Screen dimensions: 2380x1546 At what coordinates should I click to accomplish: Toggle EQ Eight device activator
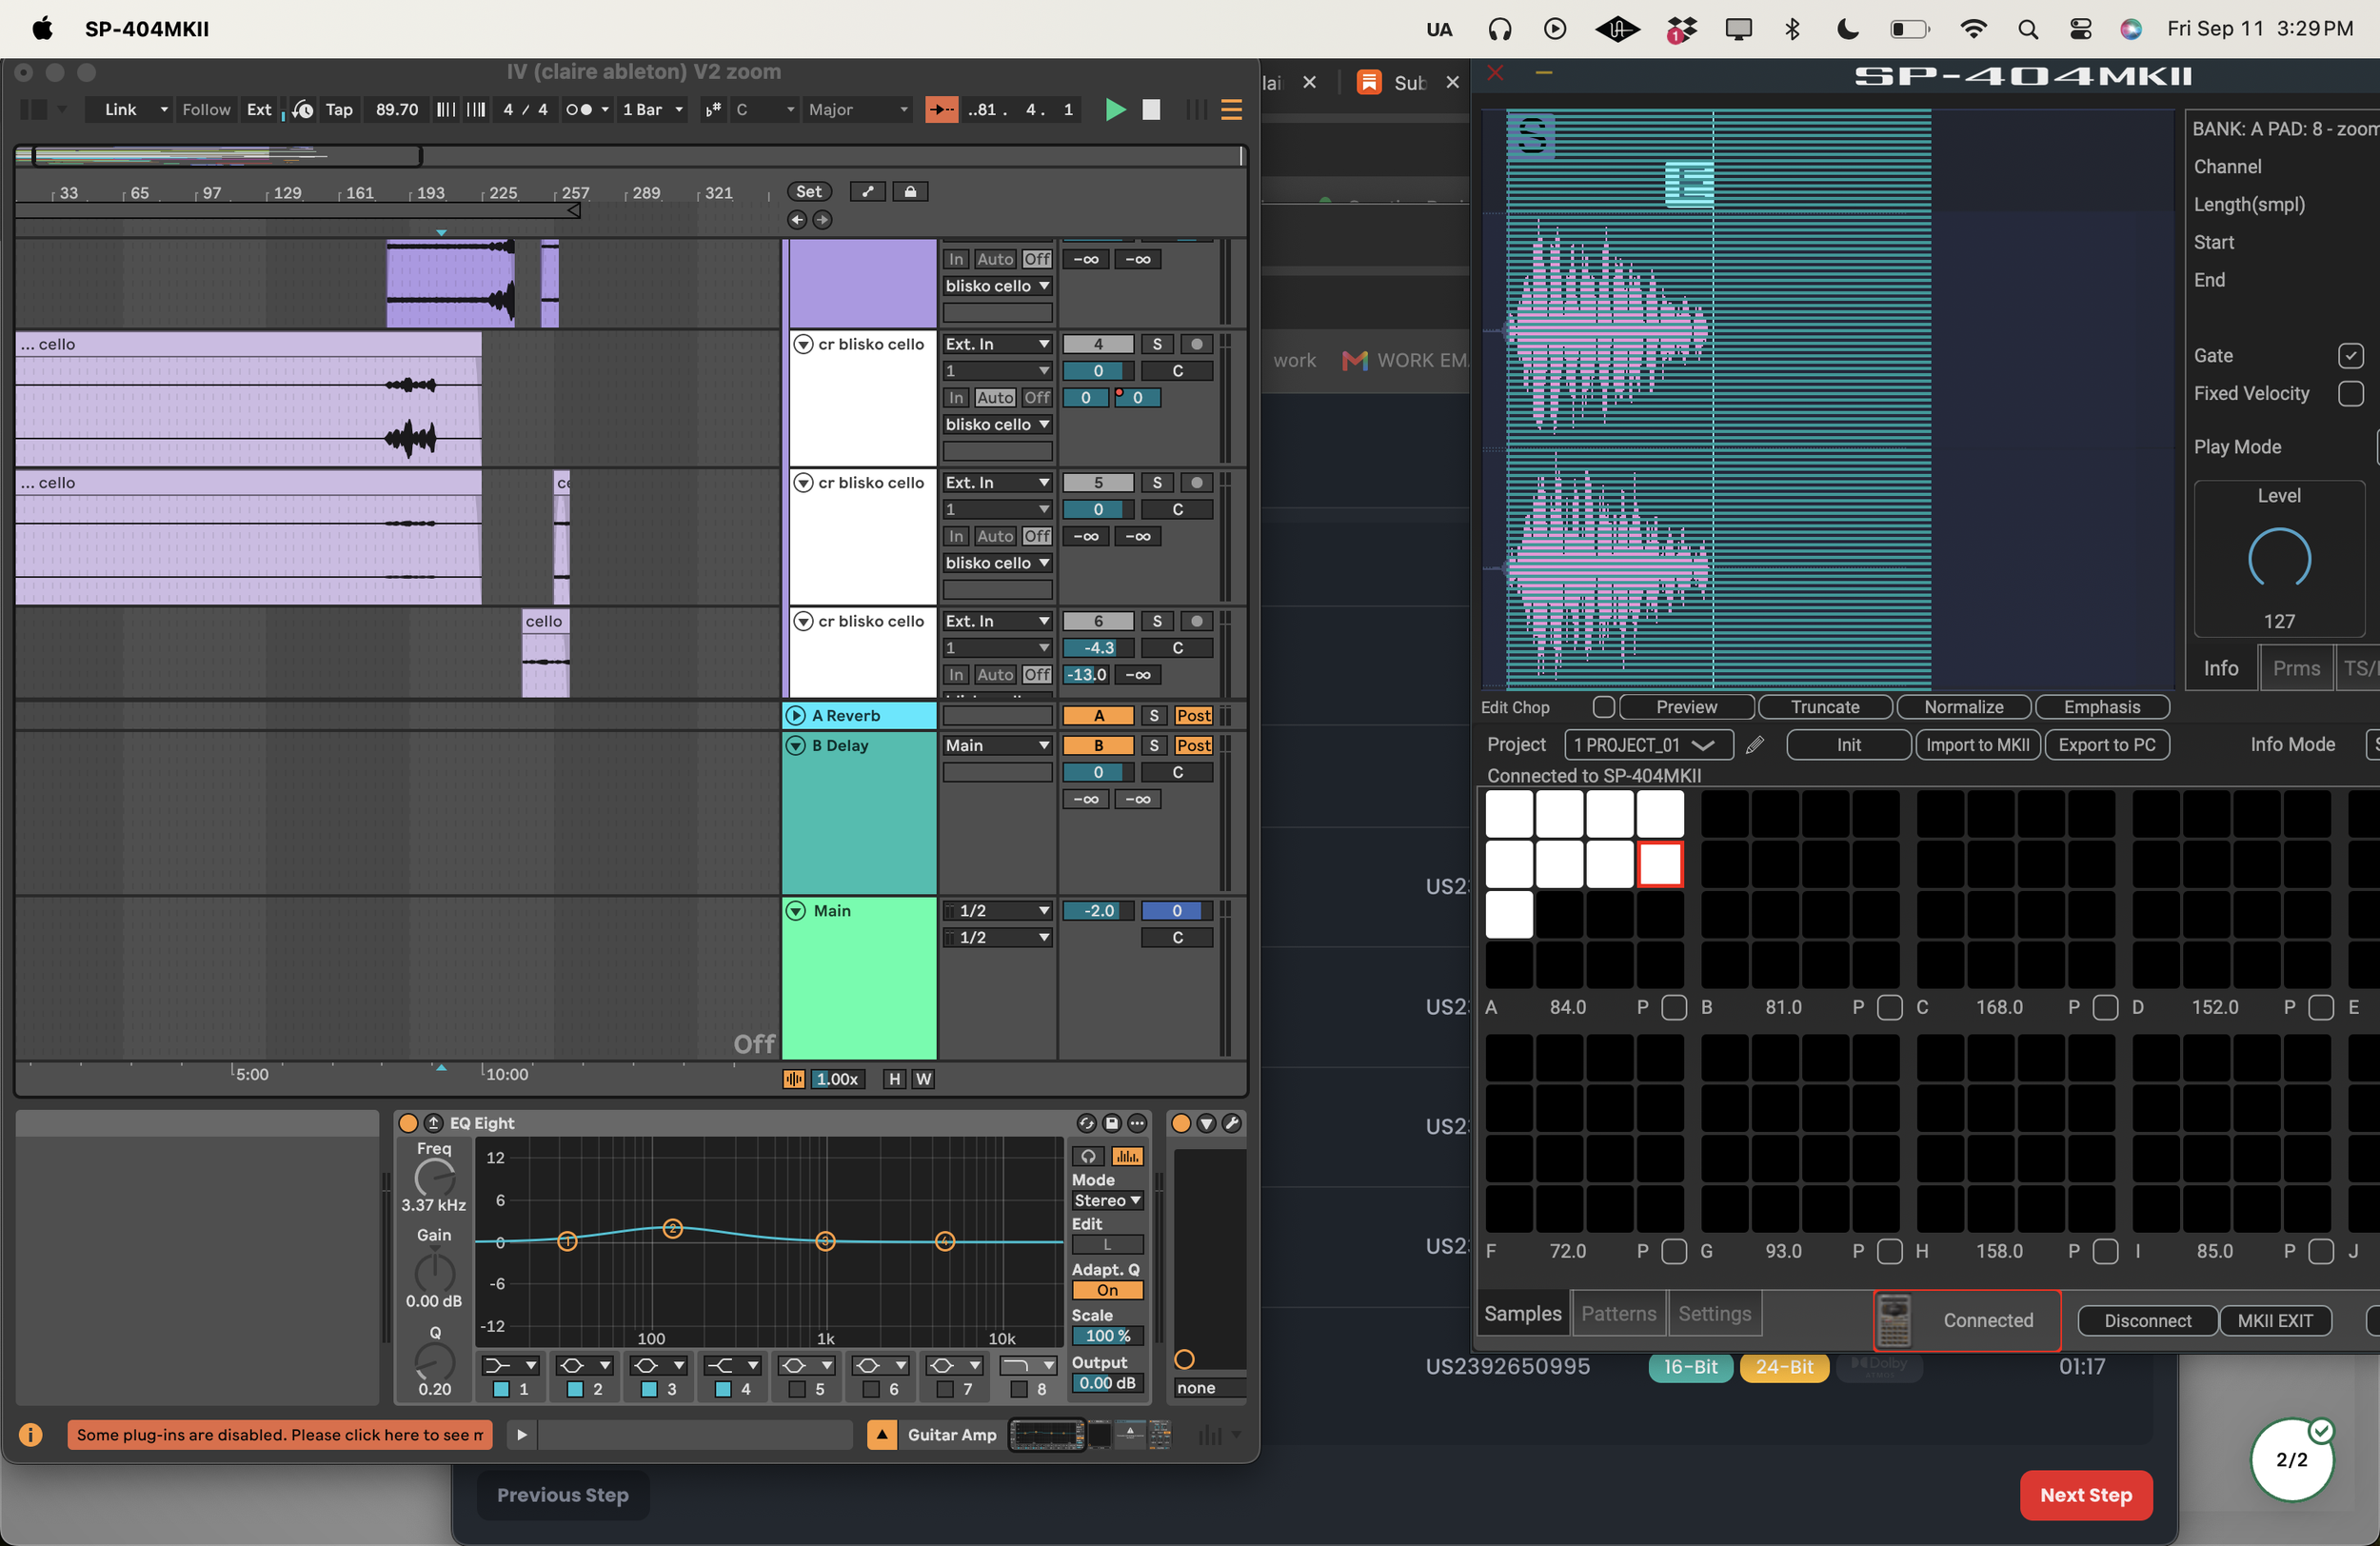click(408, 1123)
